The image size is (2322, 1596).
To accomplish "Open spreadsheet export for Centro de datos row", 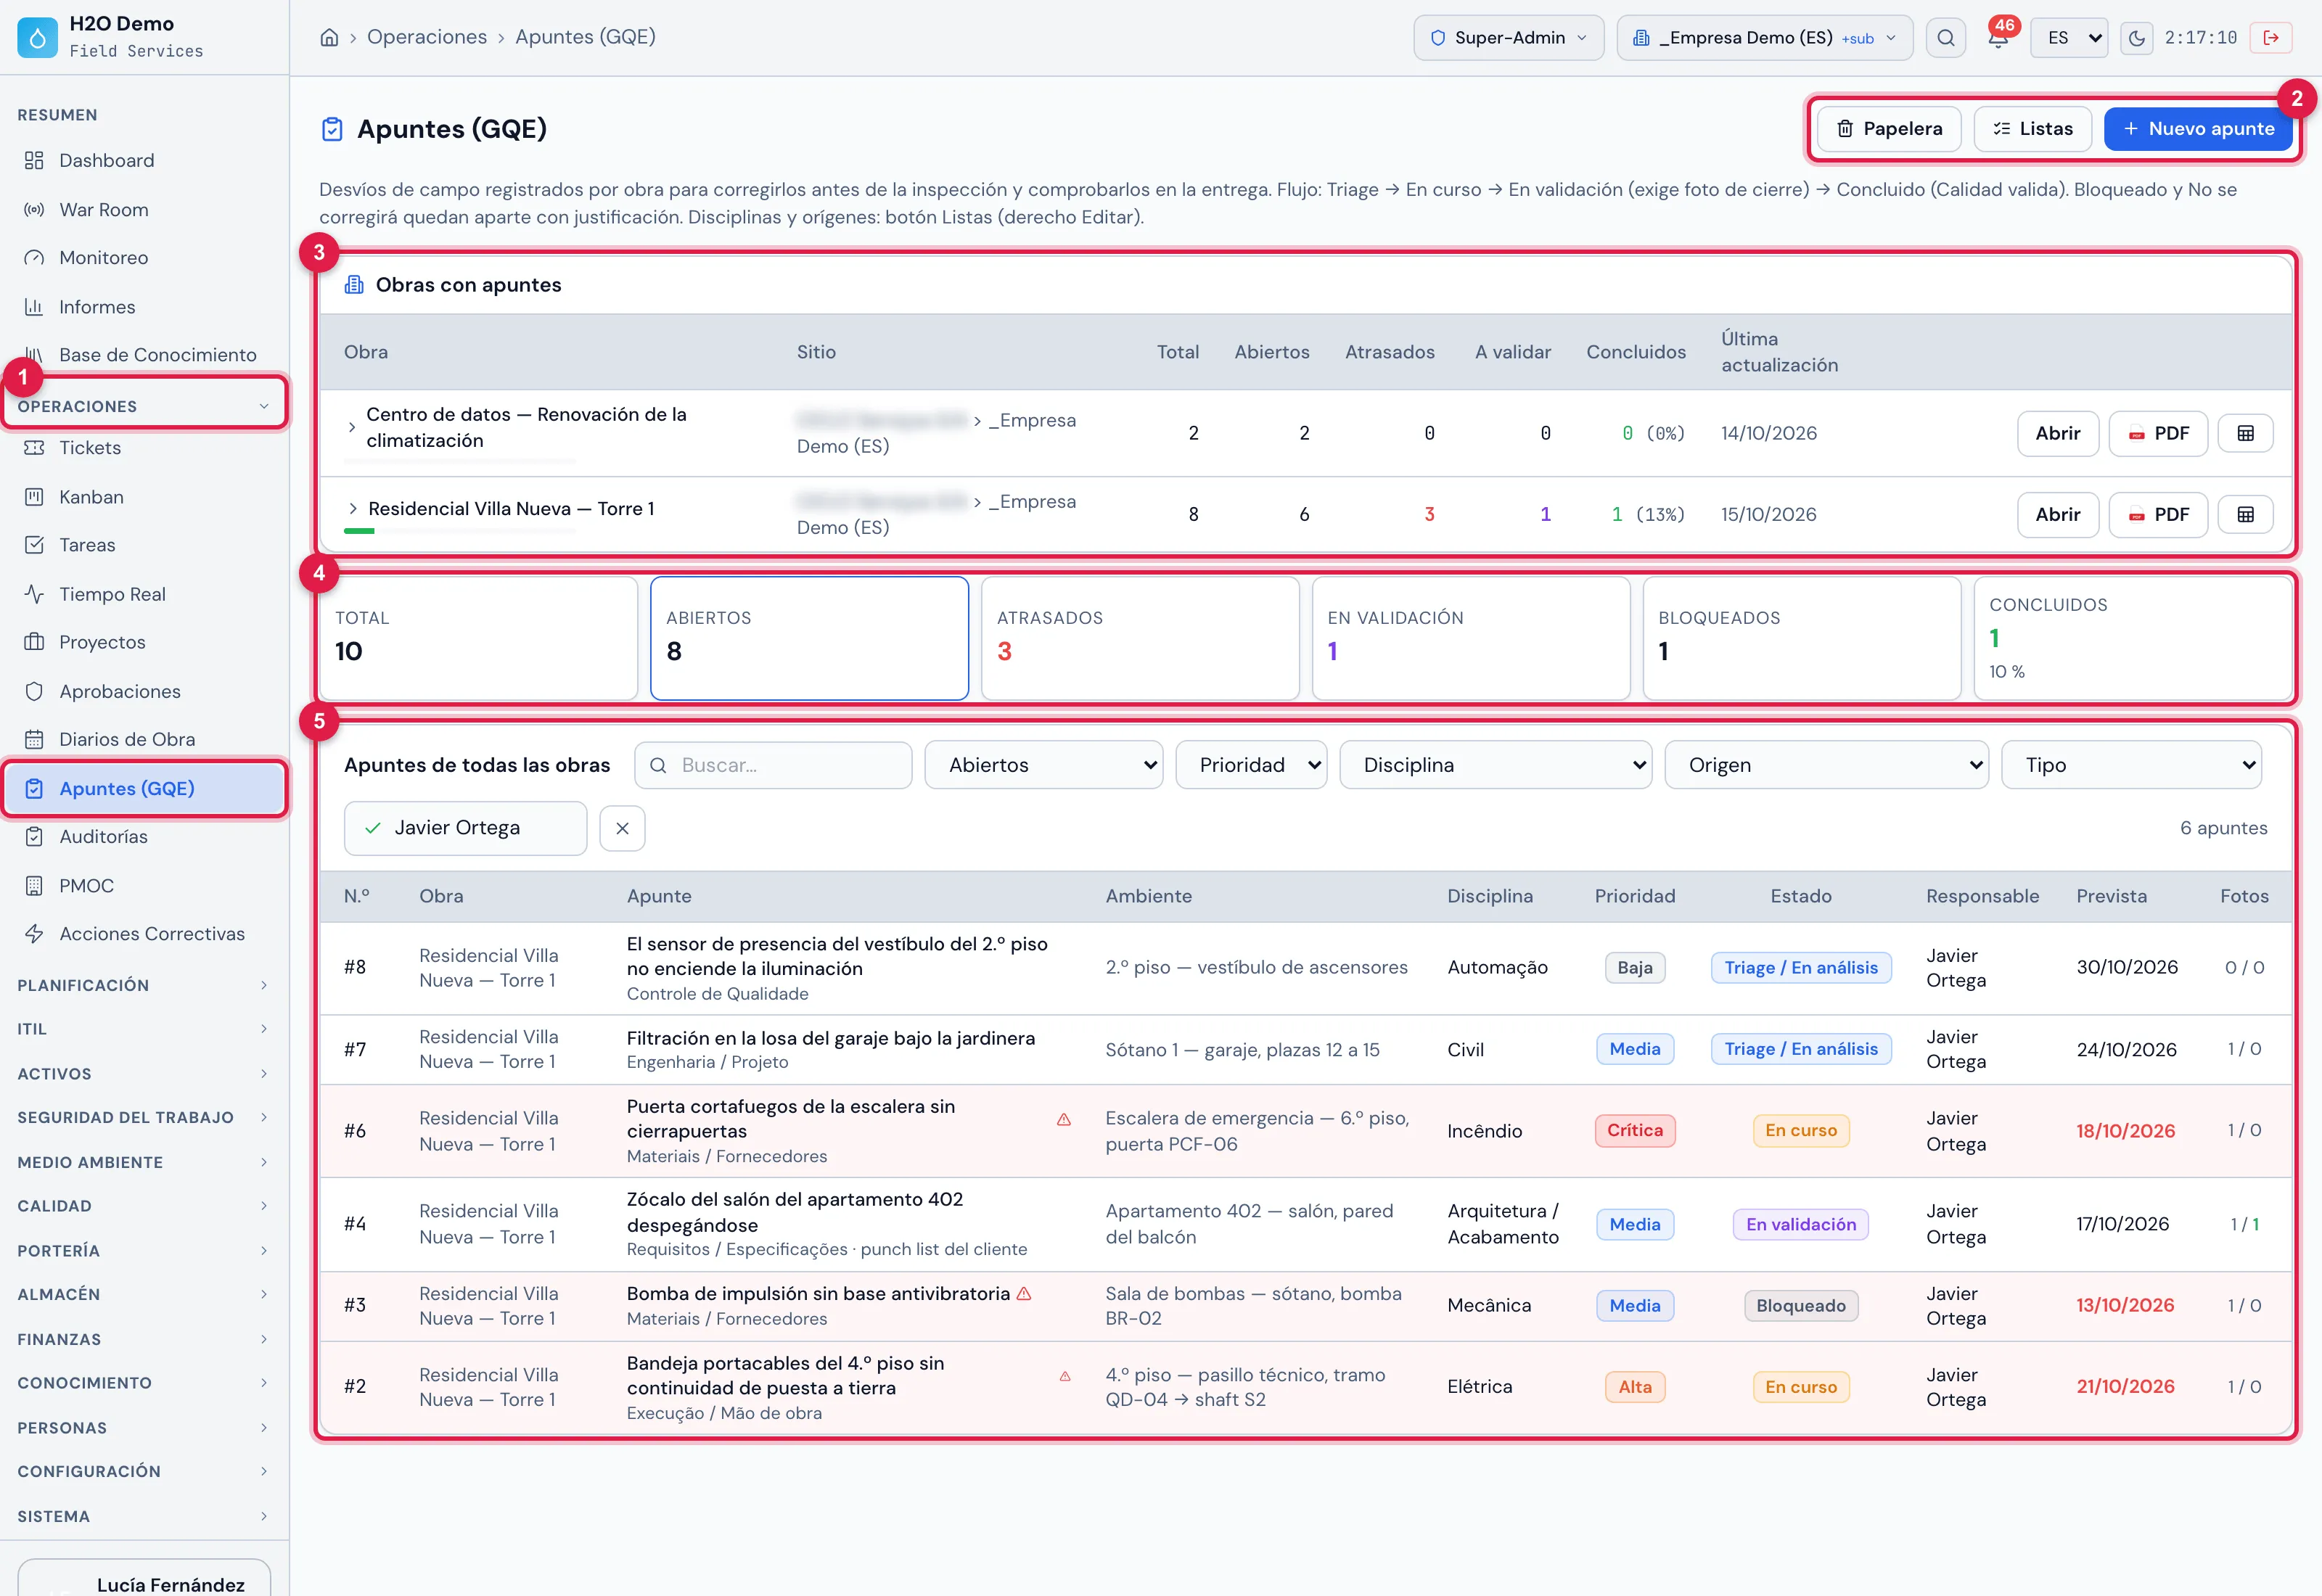I will coord(2245,433).
